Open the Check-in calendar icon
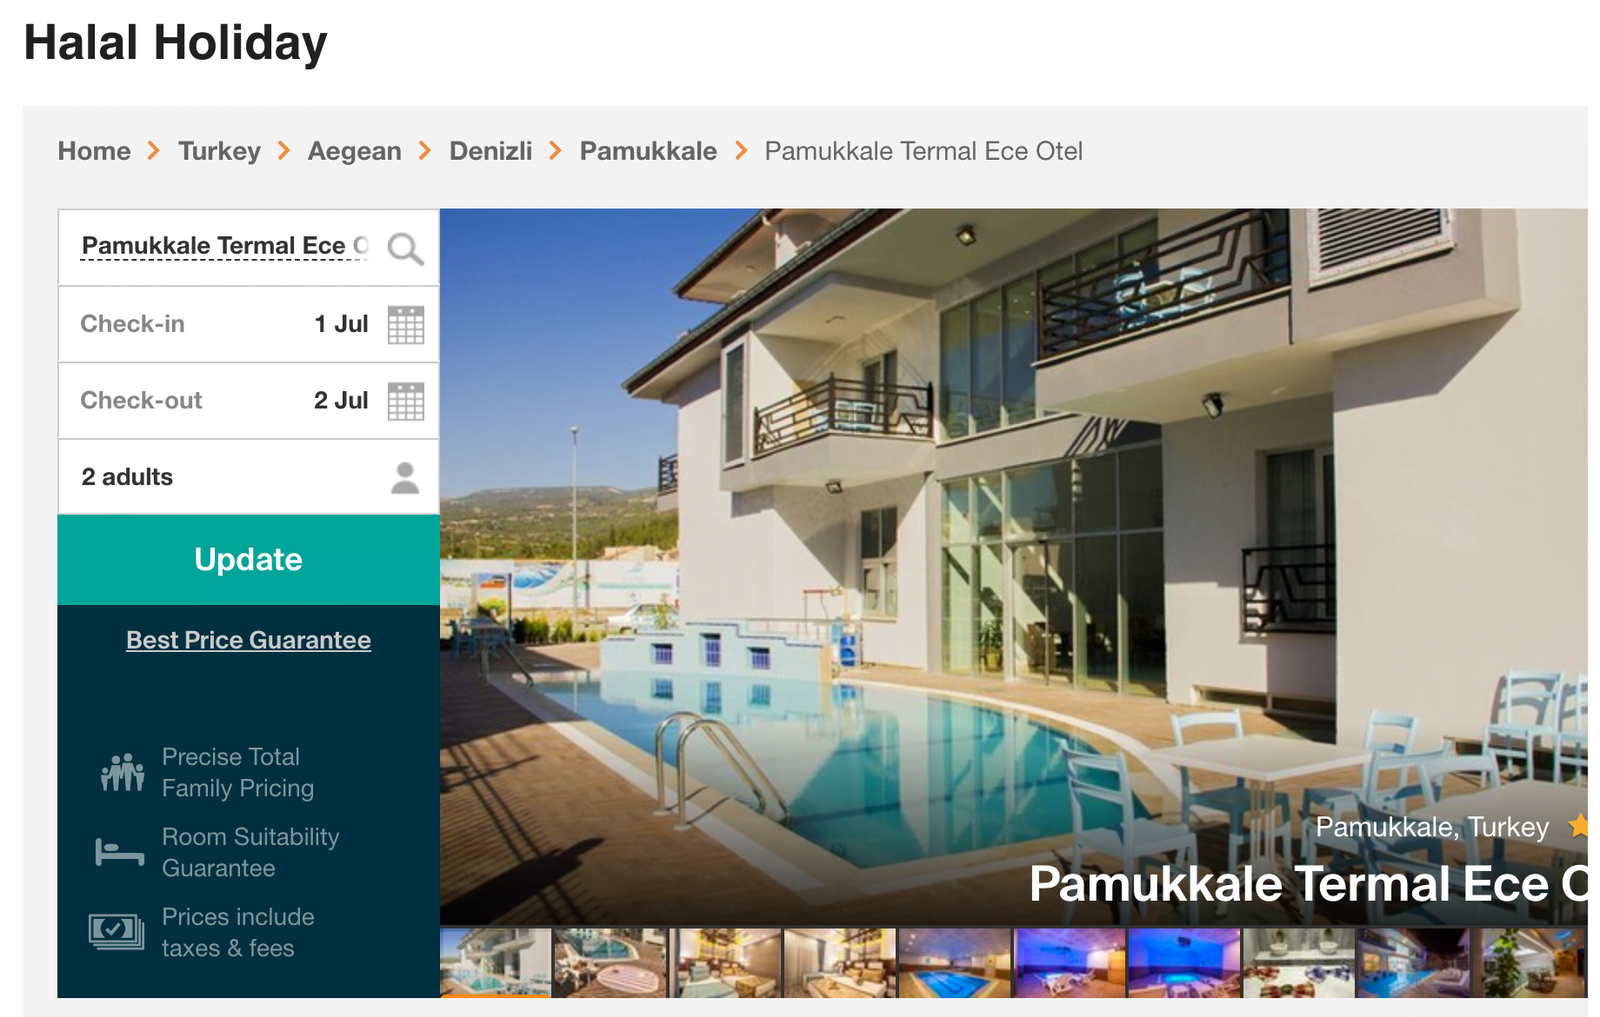The width and height of the screenshot is (1600, 1017). [405, 325]
